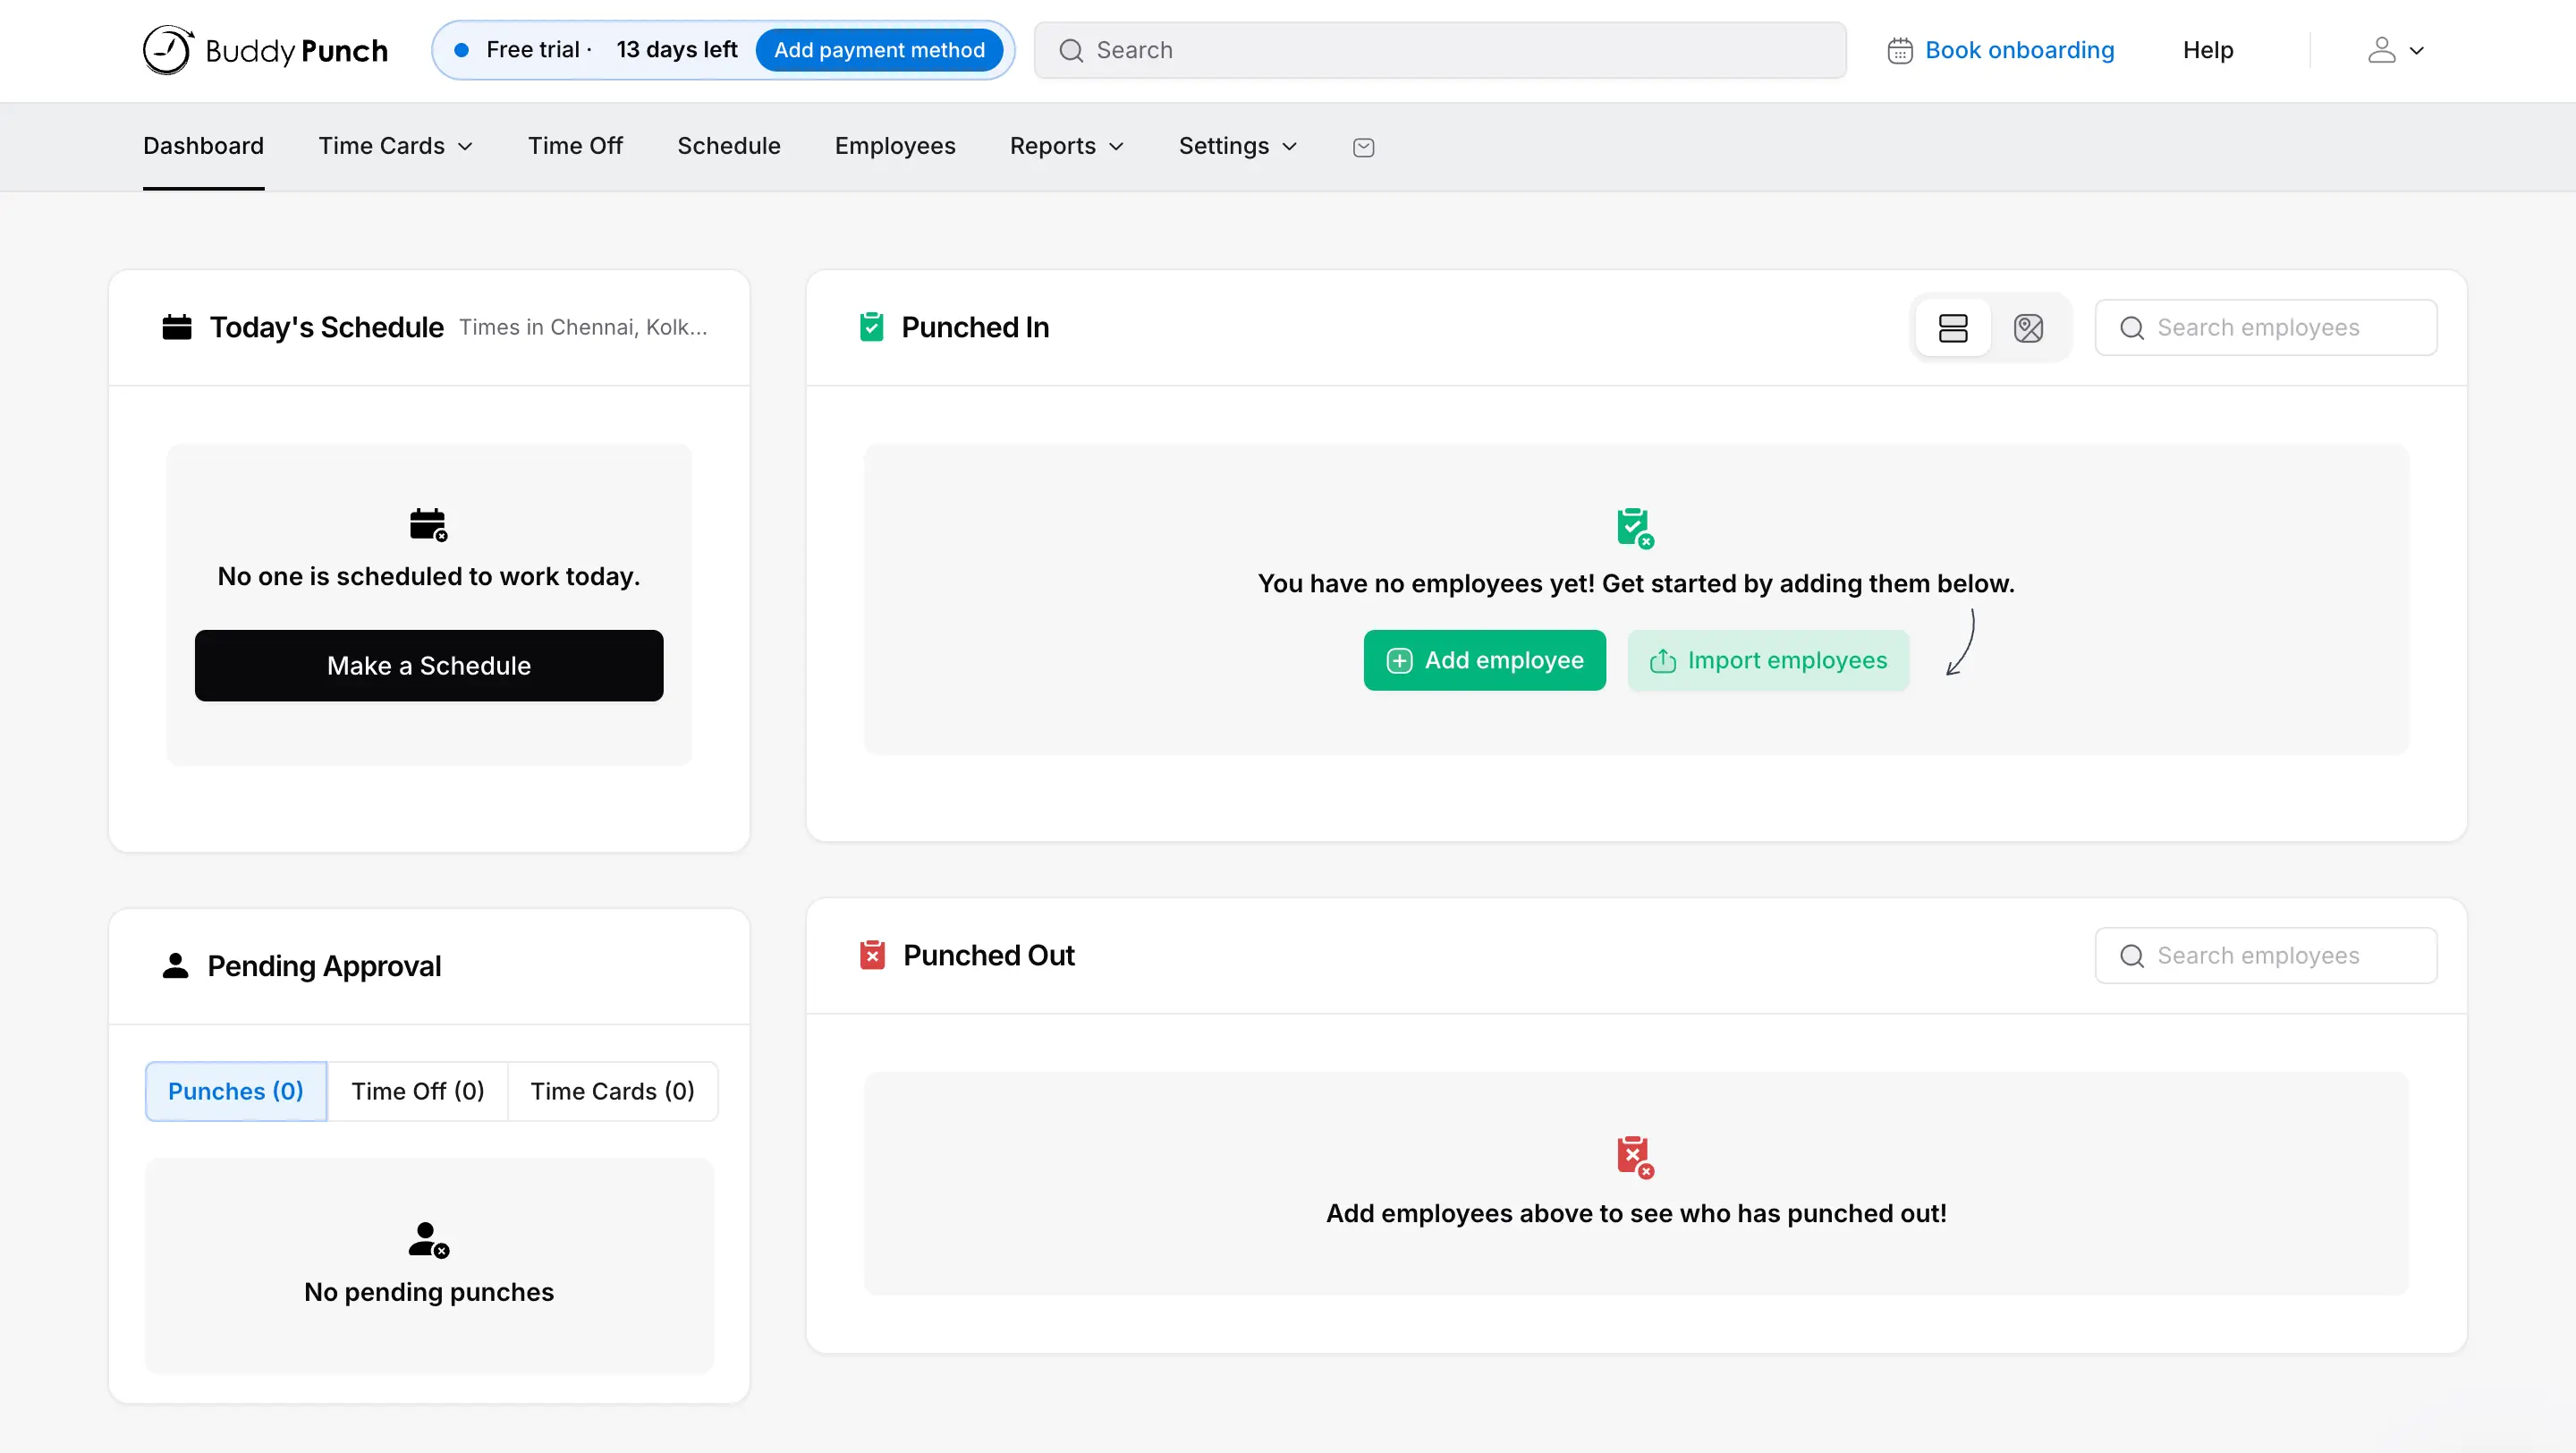Focus Punched Out Search employees field
This screenshot has width=2576, height=1453.
click(x=2266, y=956)
